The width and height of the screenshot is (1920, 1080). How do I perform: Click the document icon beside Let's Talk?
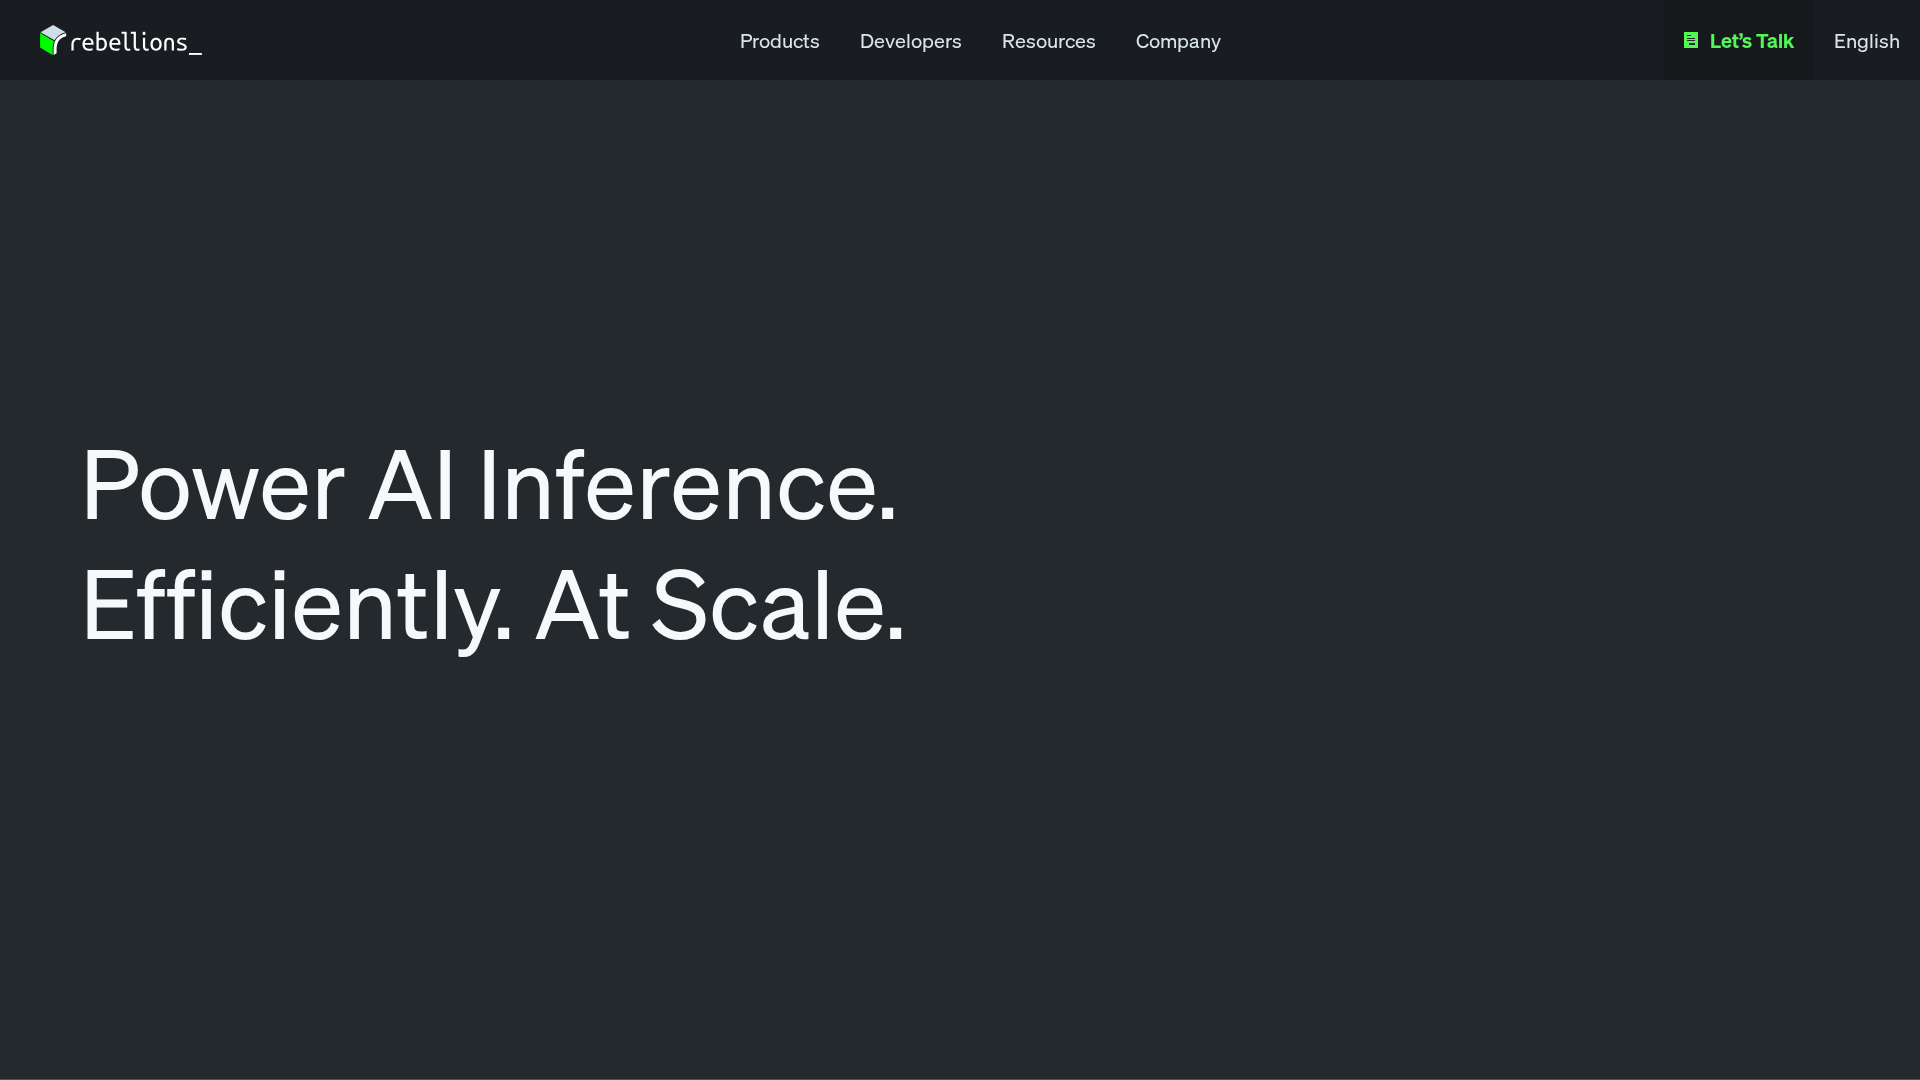click(1690, 41)
